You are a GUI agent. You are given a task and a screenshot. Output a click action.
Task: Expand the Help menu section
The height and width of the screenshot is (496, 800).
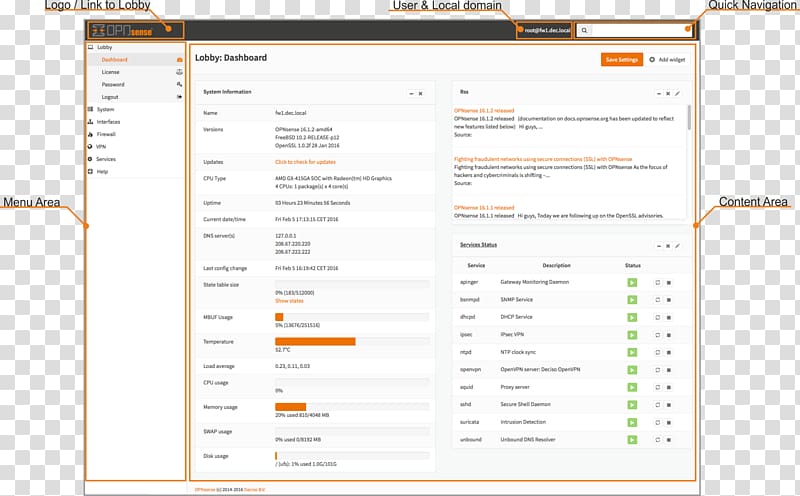tap(102, 171)
